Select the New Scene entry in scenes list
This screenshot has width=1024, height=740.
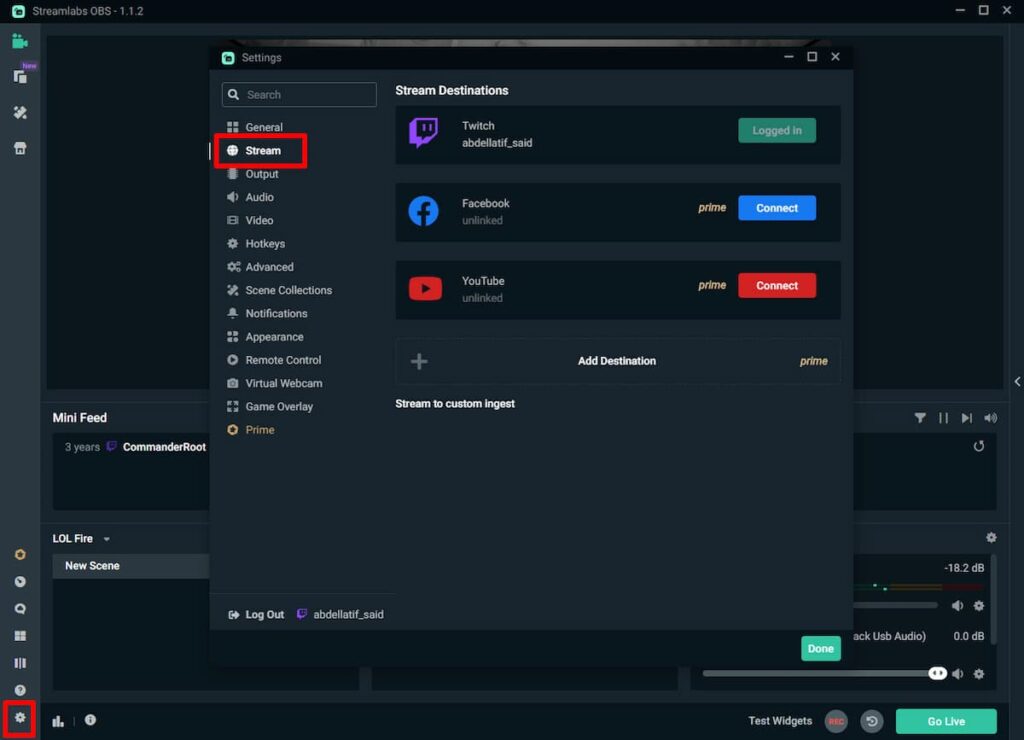coord(131,566)
